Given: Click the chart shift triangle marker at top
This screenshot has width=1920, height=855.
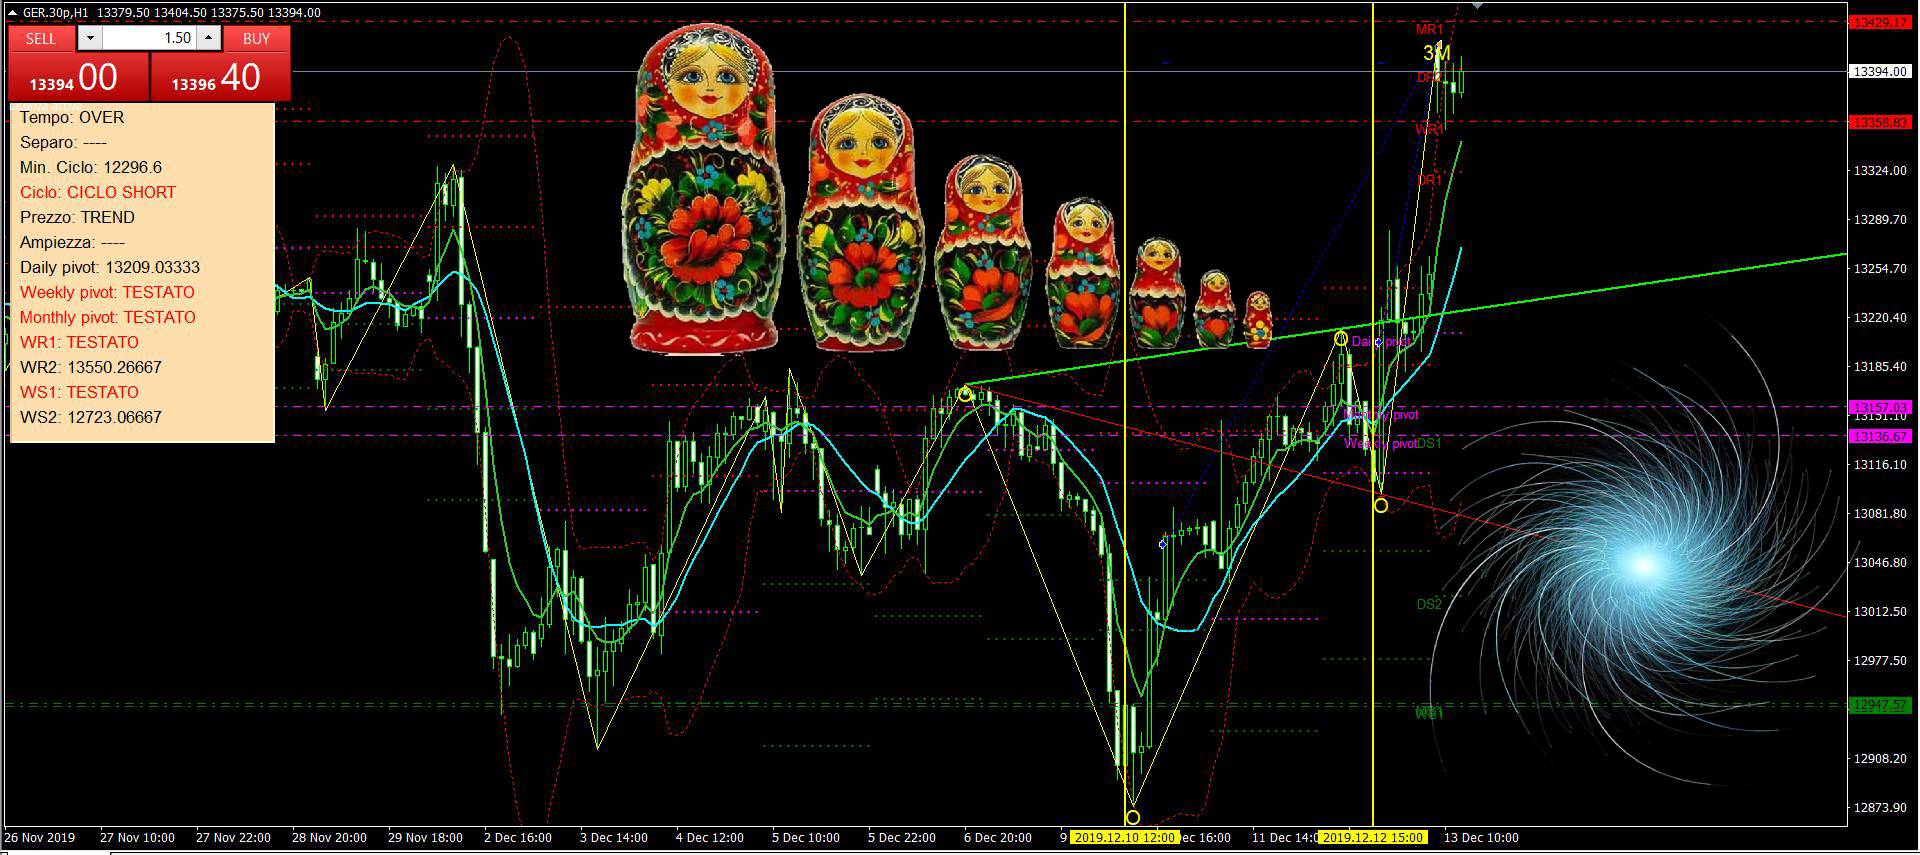Looking at the screenshot, I should click(1477, 6).
